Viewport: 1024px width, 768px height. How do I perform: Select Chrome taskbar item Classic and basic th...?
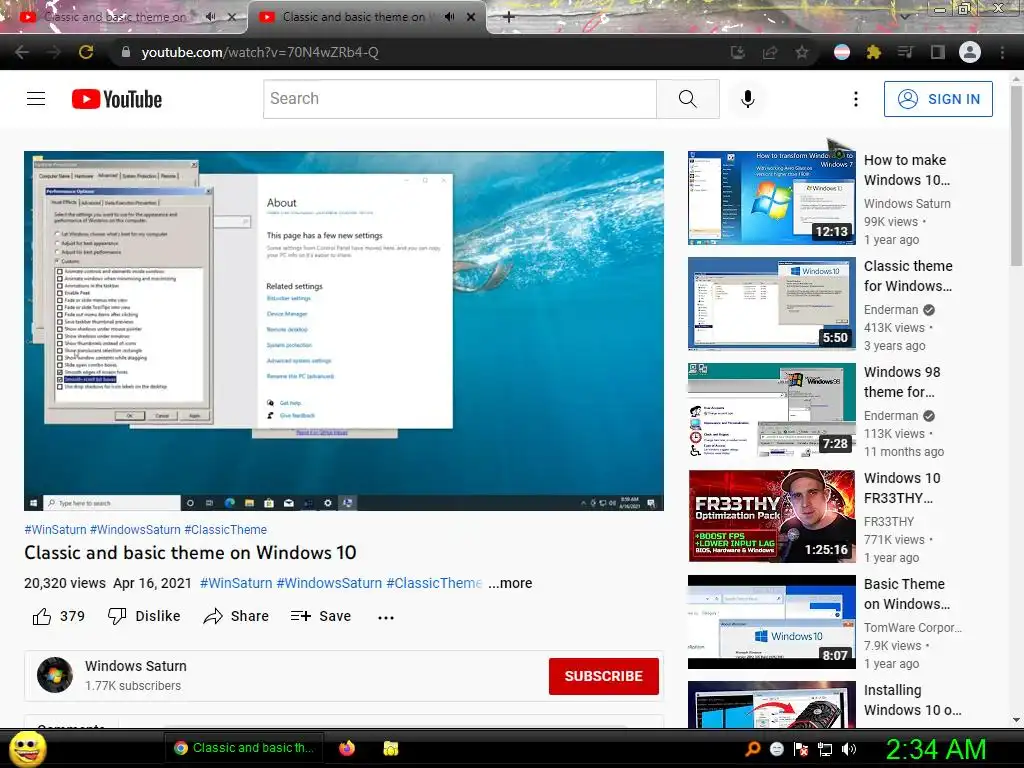pyautogui.click(x=244, y=748)
